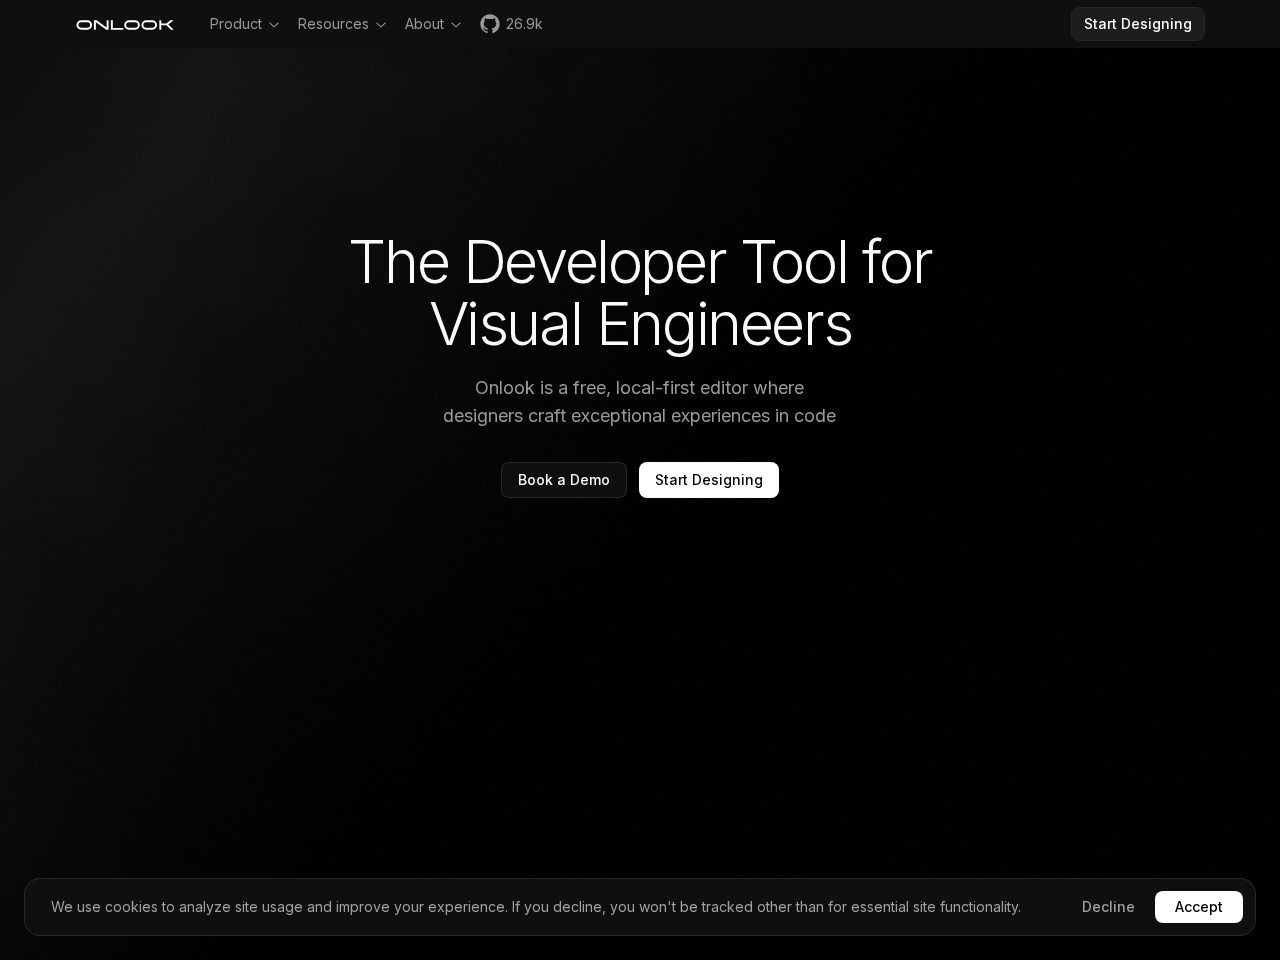The width and height of the screenshot is (1280, 960).
Task: Expand the Product chevron arrow
Action: 274,25
